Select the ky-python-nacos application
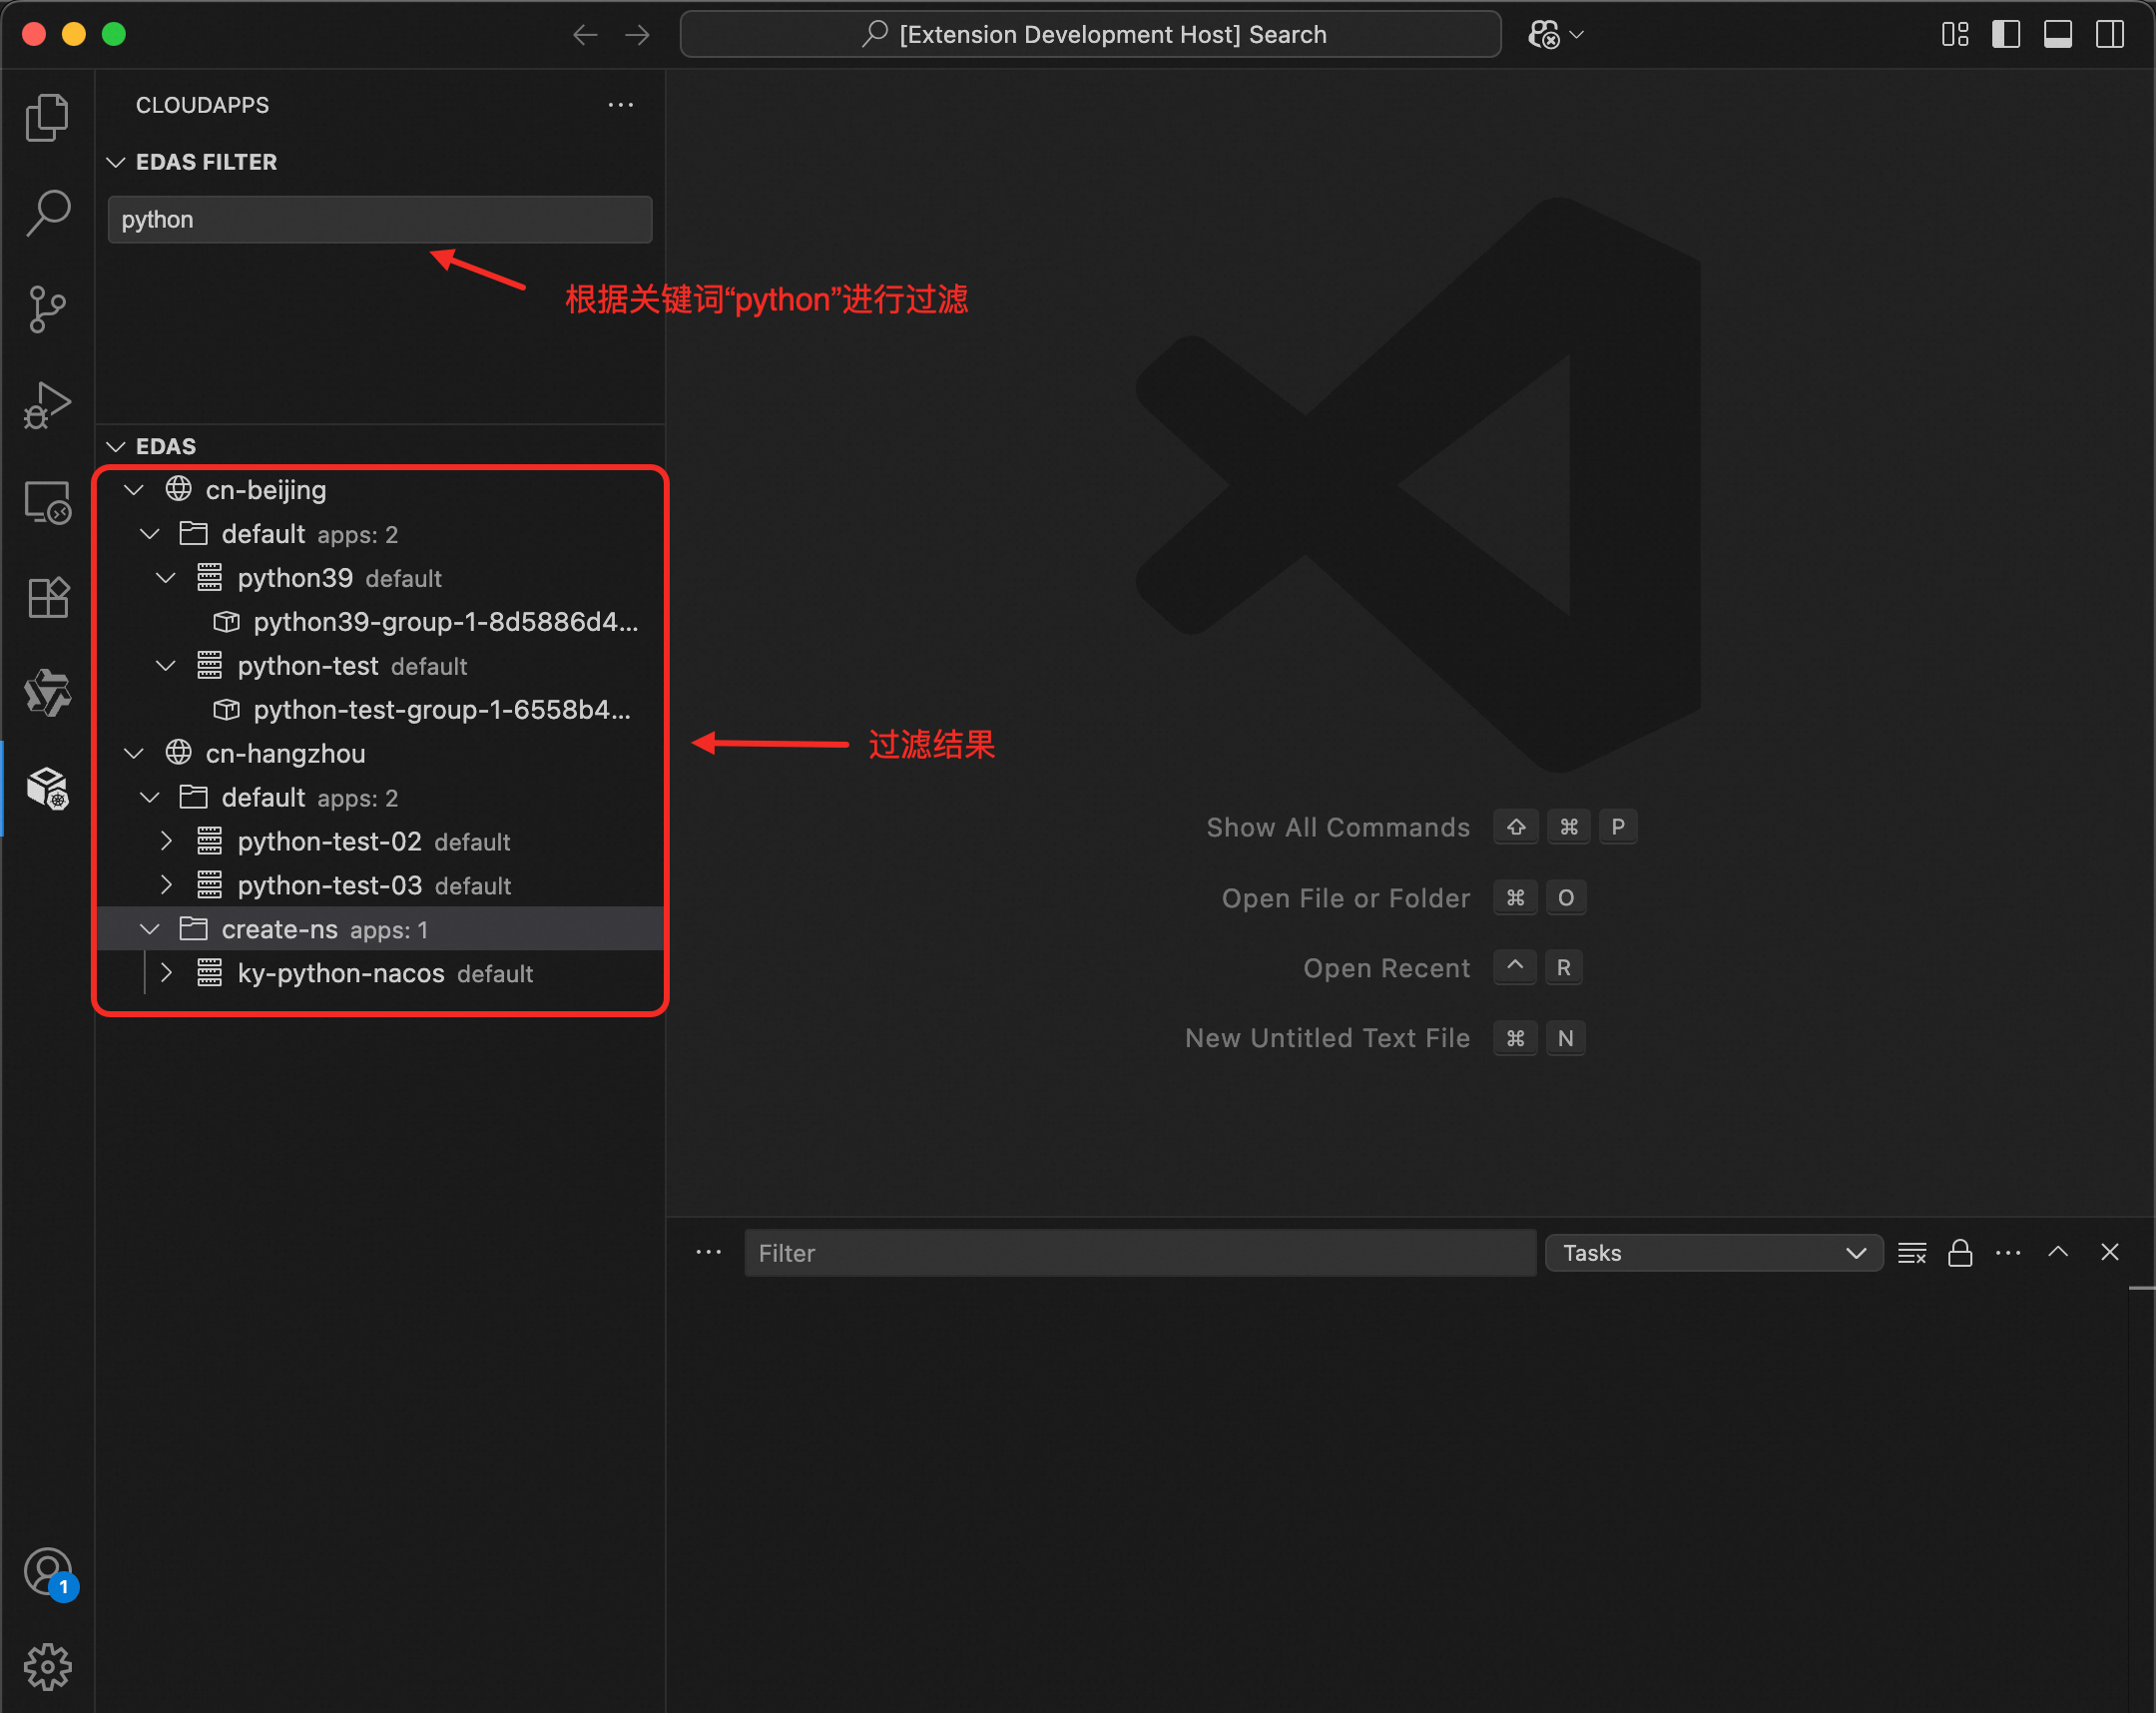This screenshot has width=2156, height=1713. point(340,973)
